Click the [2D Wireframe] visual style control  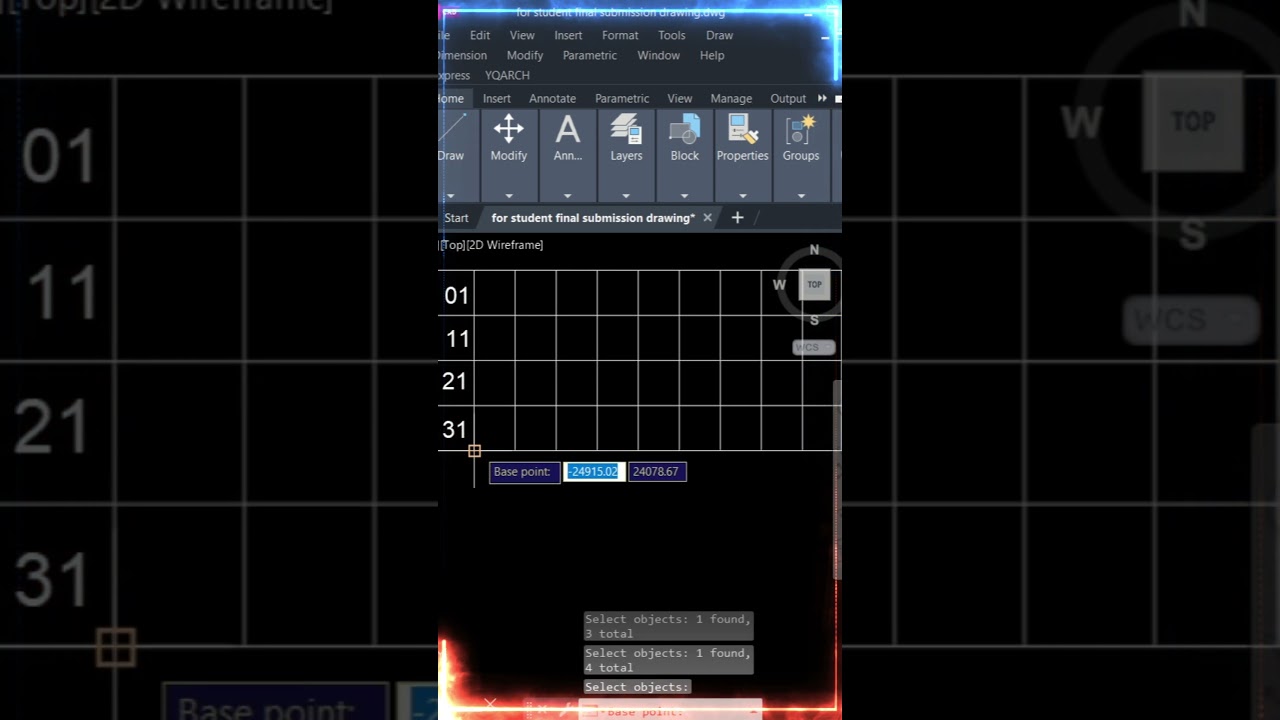click(x=505, y=245)
